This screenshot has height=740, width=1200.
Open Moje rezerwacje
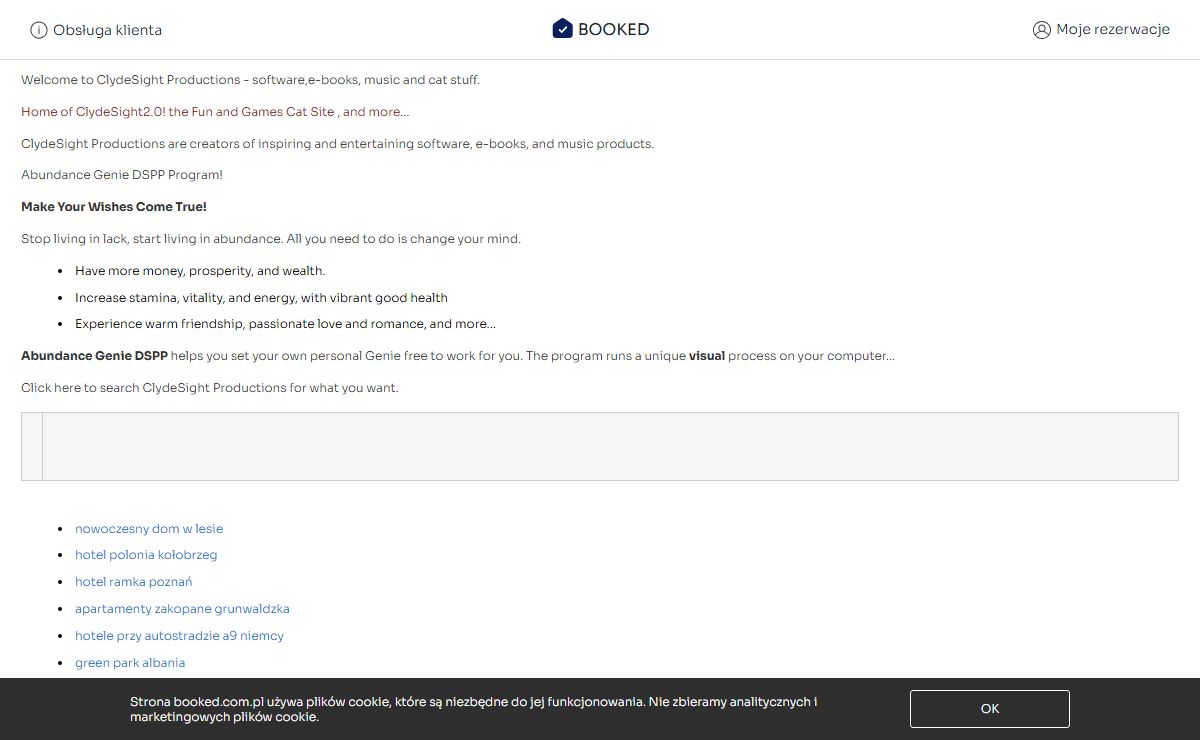[1113, 30]
